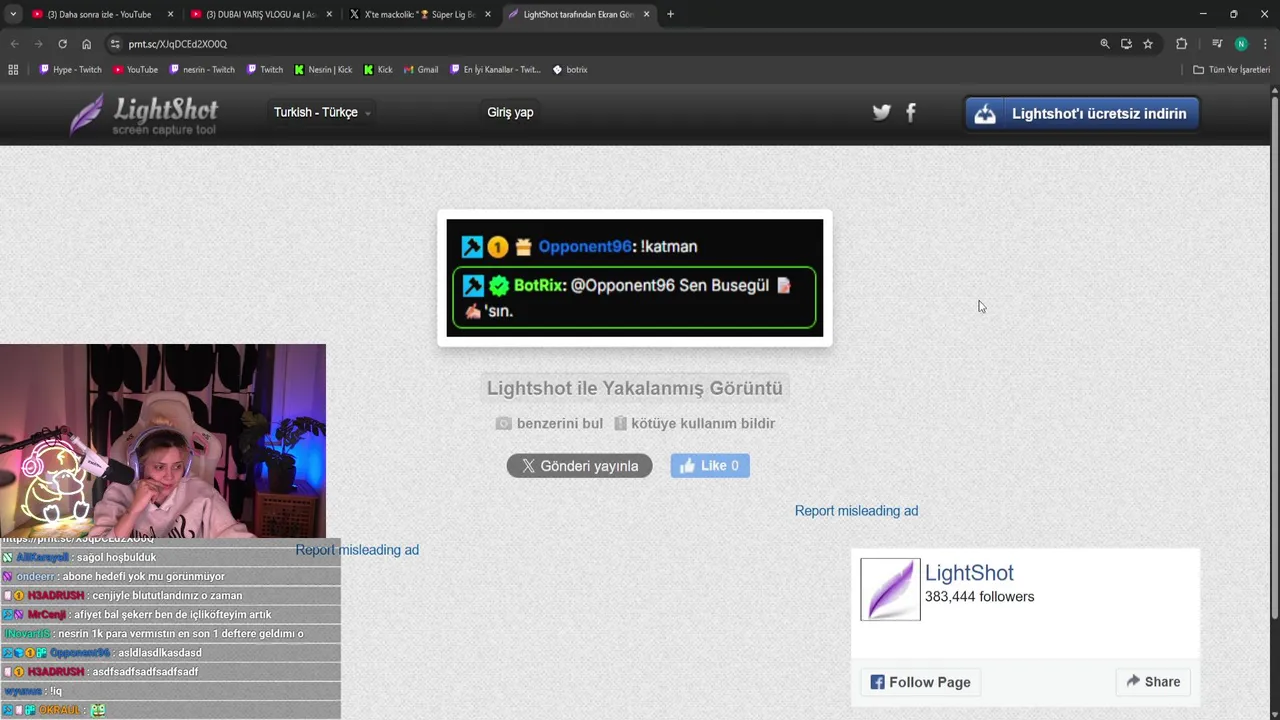
Task: Click the X 'Gönderi yayınla' button
Action: 579,466
